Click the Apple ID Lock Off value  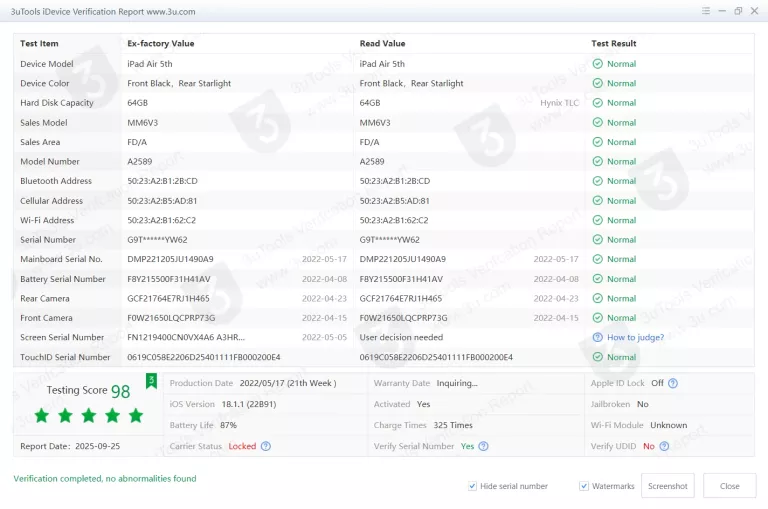[657, 383]
